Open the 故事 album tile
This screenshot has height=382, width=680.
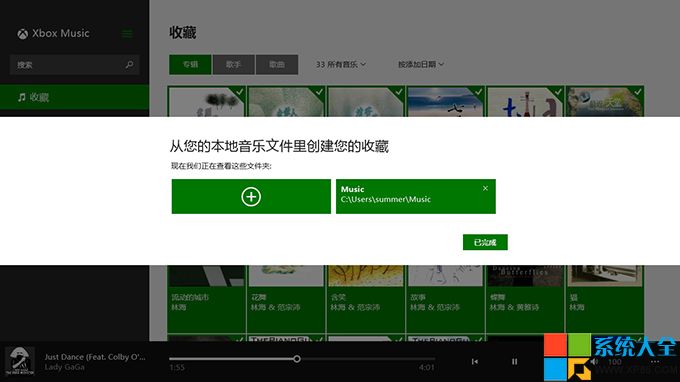445,299
